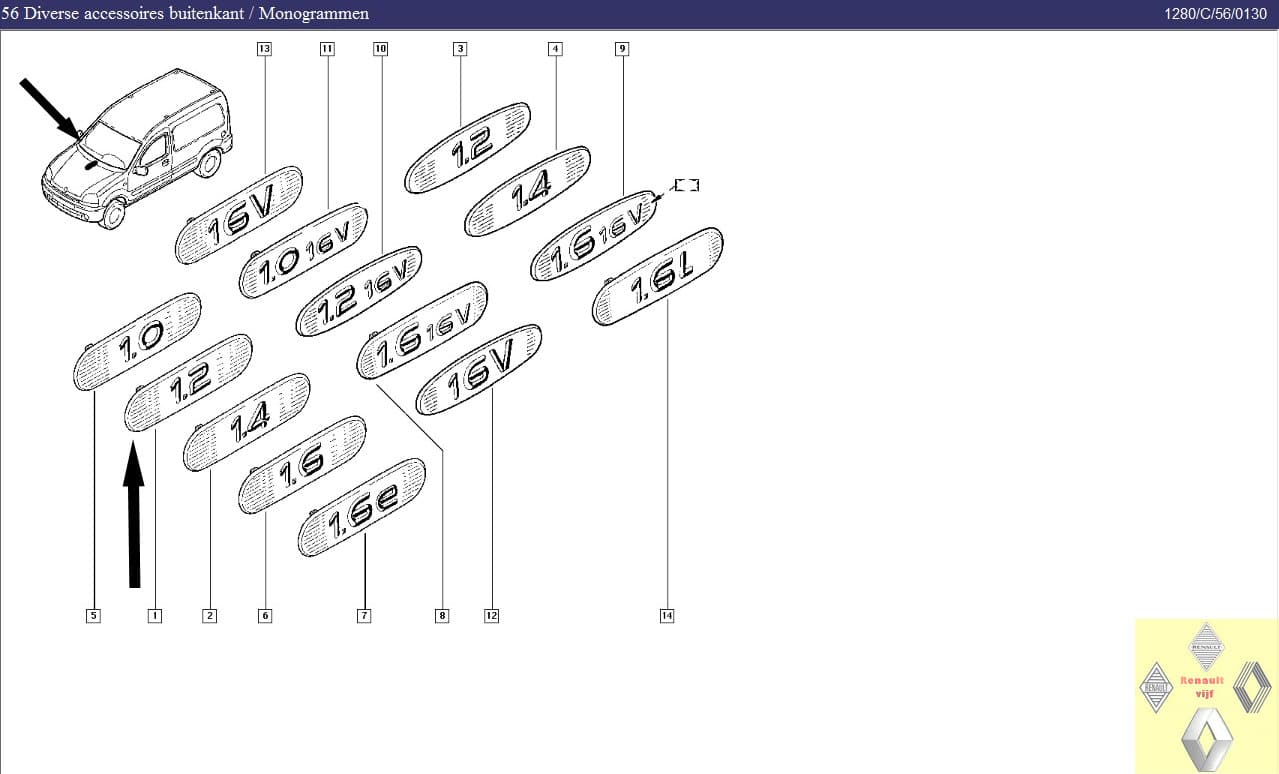
Task: Click the red "Renault vijf" text
Action: [1203, 687]
